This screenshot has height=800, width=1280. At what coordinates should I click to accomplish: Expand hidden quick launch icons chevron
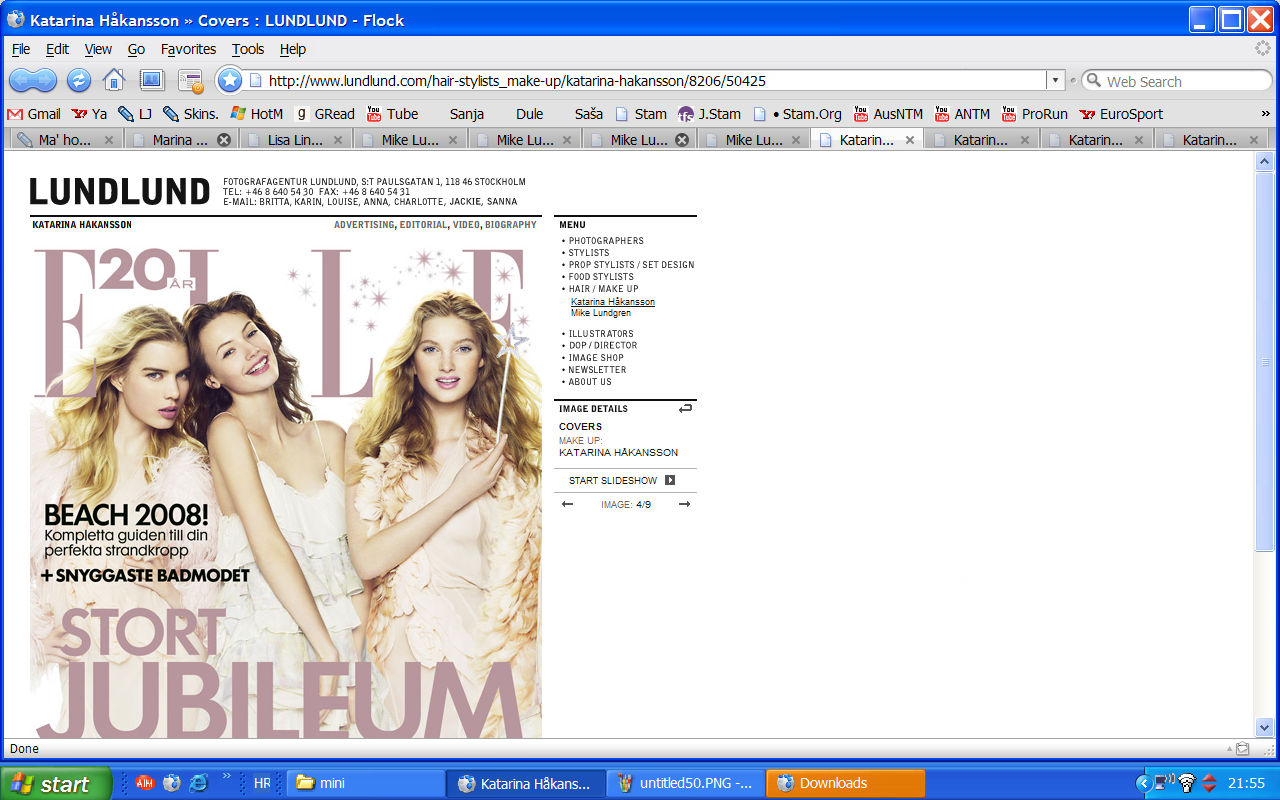click(227, 776)
